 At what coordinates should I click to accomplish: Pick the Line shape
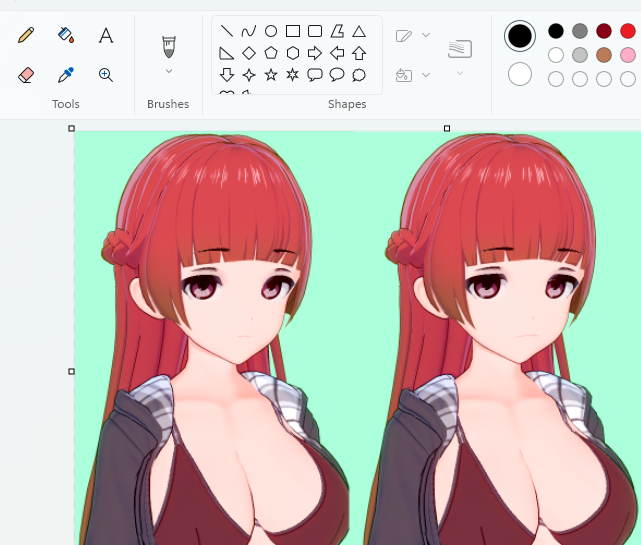click(x=226, y=31)
